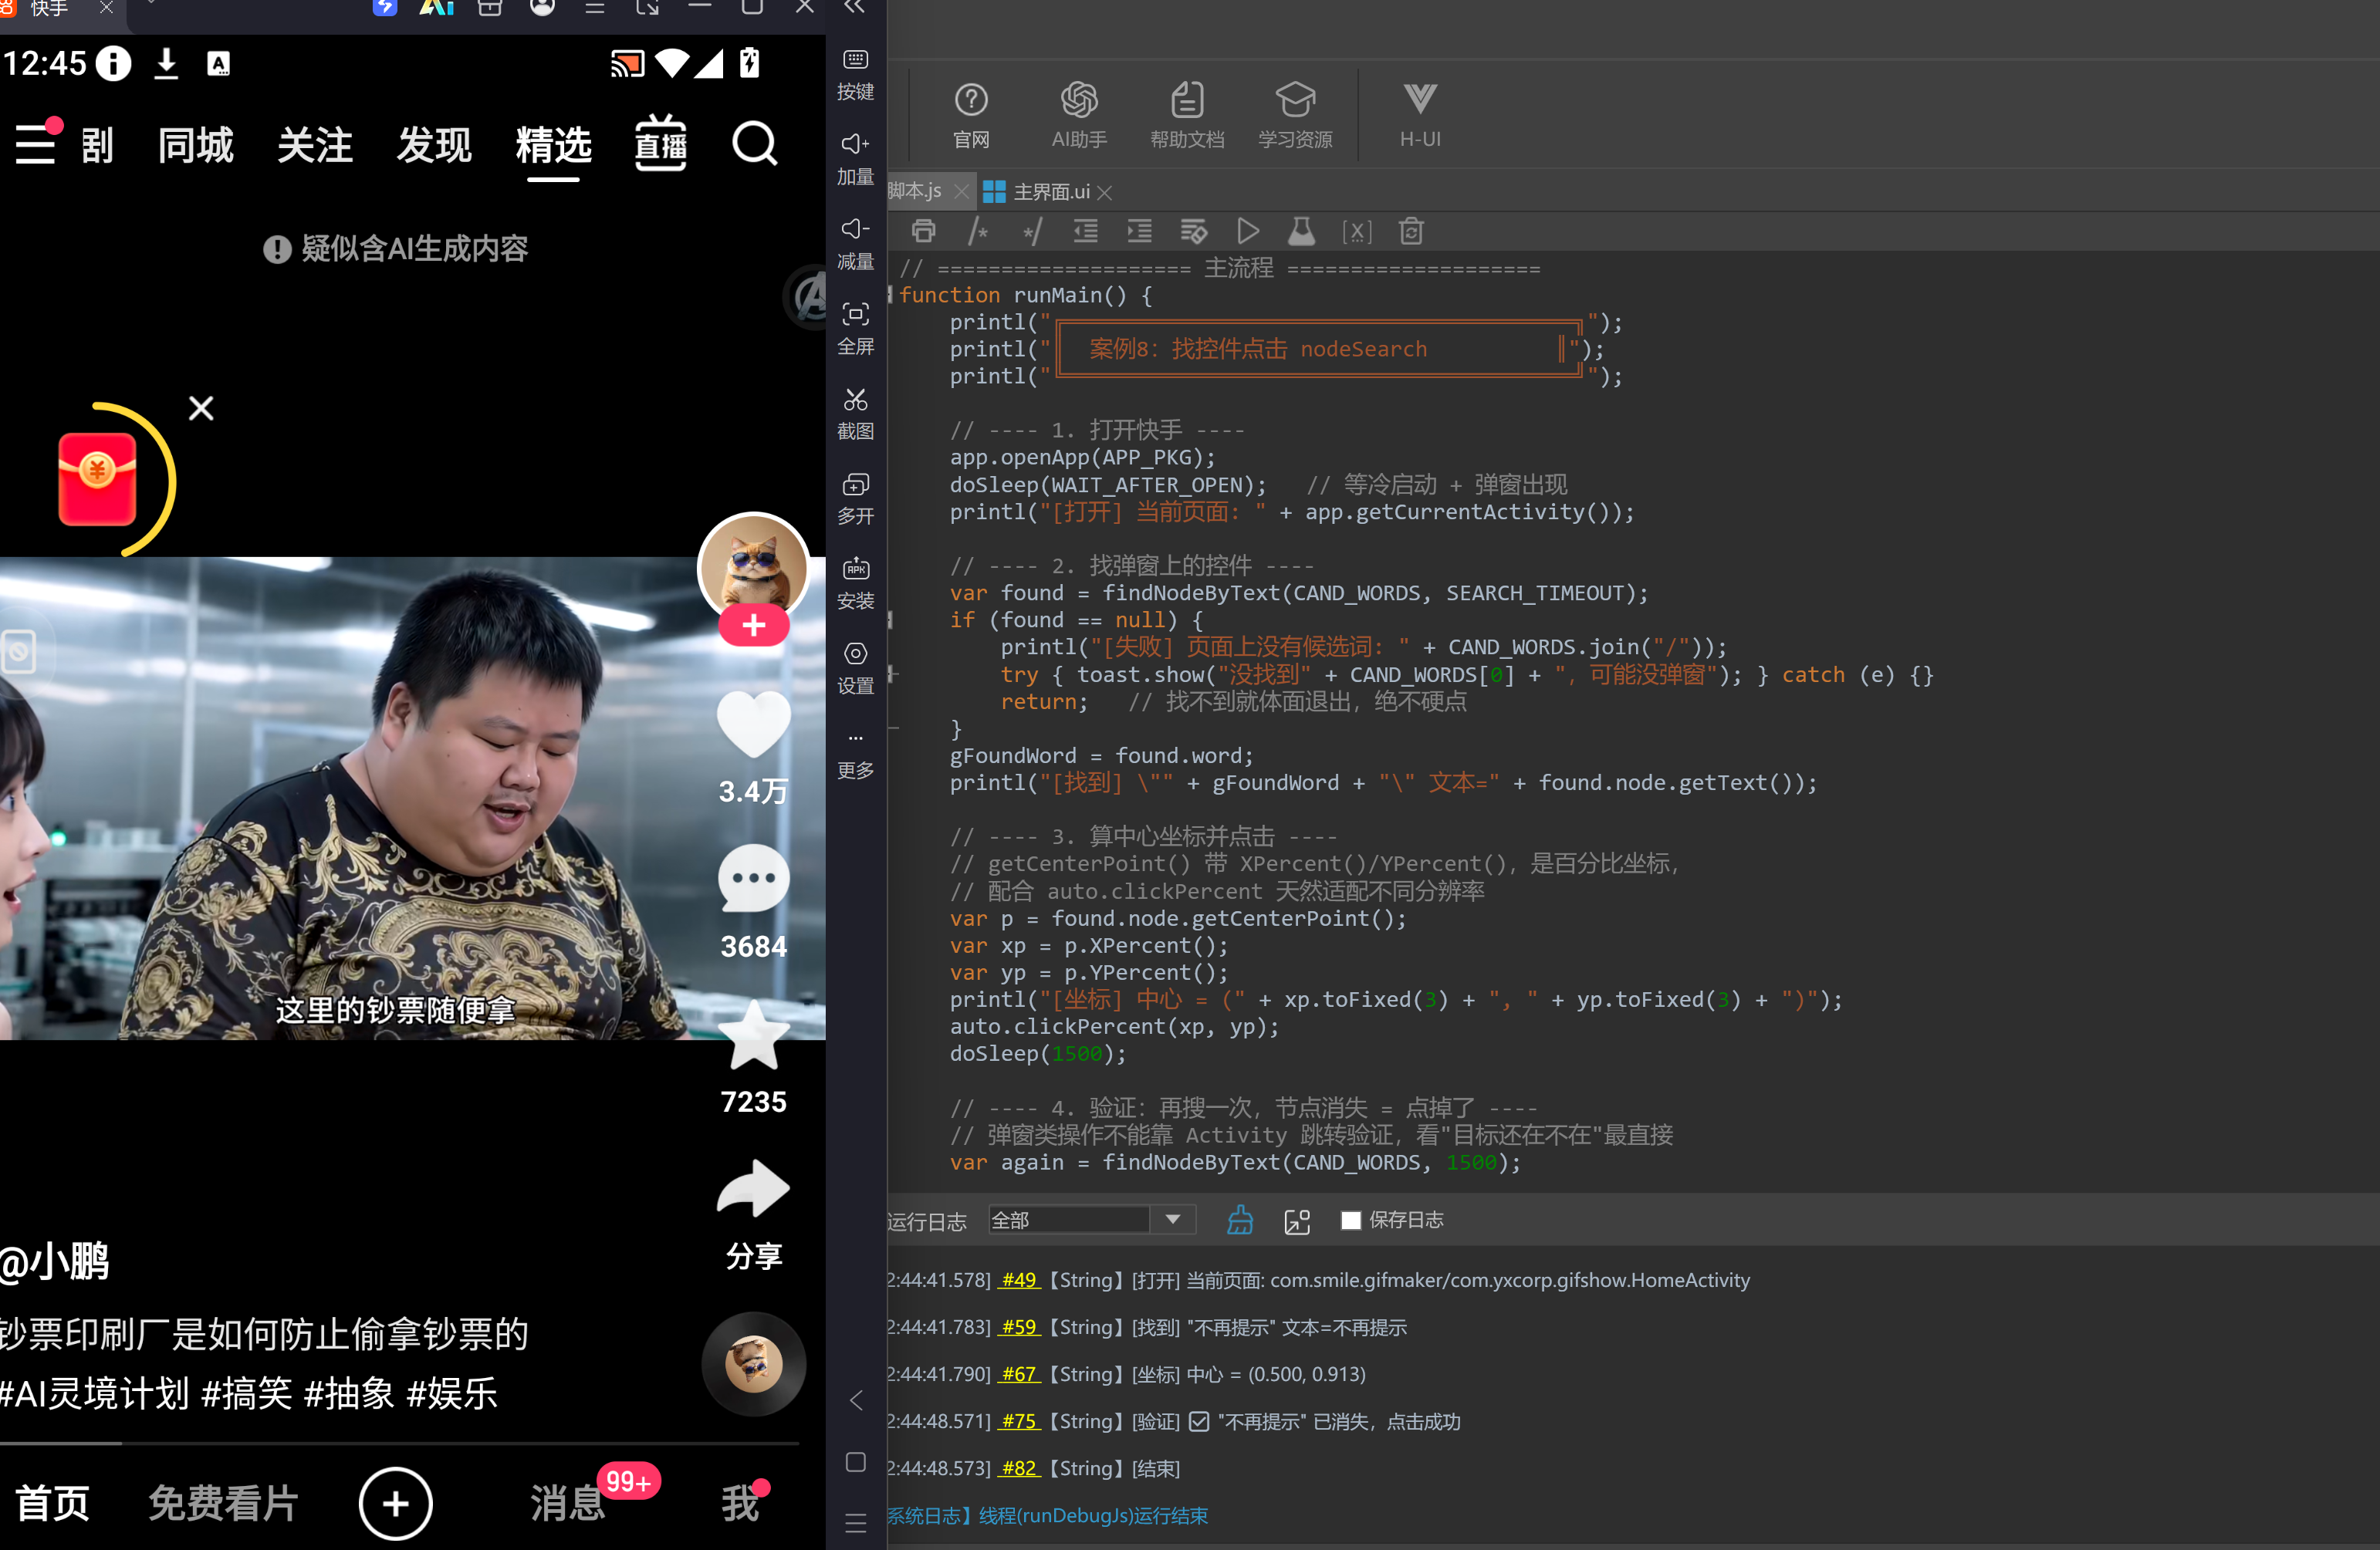The height and width of the screenshot is (1550, 2380).
Task: Switch to the 主界面.ui tab
Action: [1047, 191]
